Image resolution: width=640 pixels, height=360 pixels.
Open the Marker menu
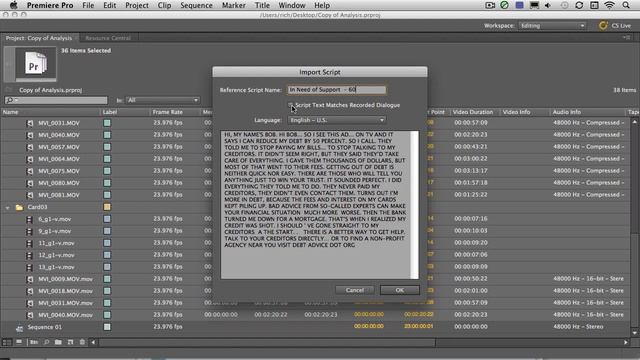(x=233, y=5)
